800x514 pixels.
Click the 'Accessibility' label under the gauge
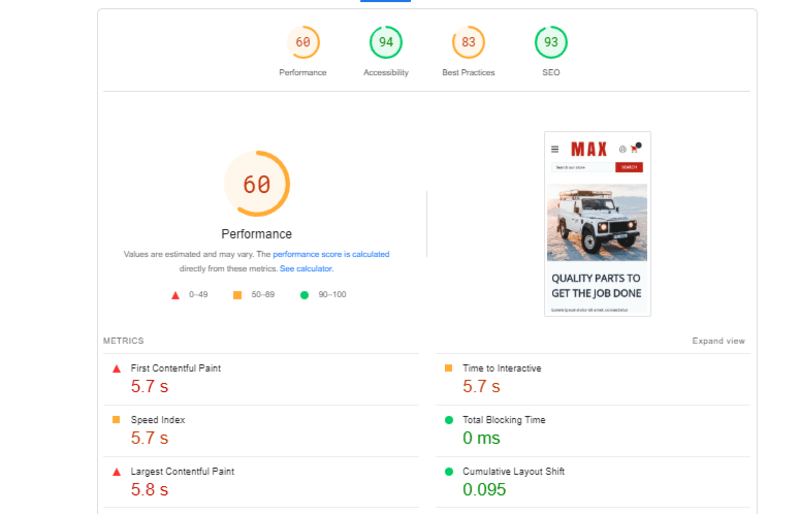[386, 72]
